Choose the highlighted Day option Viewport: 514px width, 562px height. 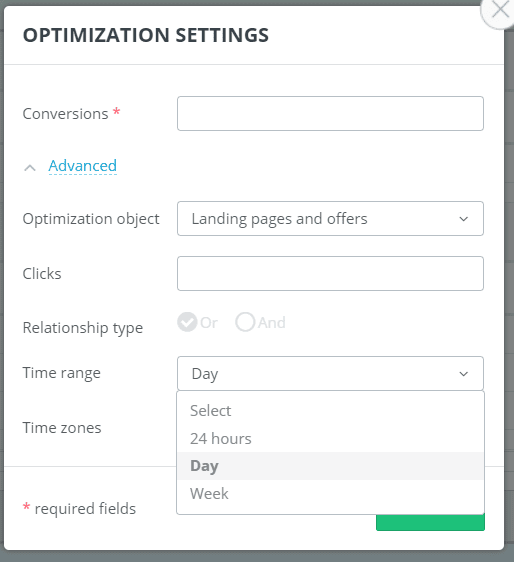click(330, 466)
